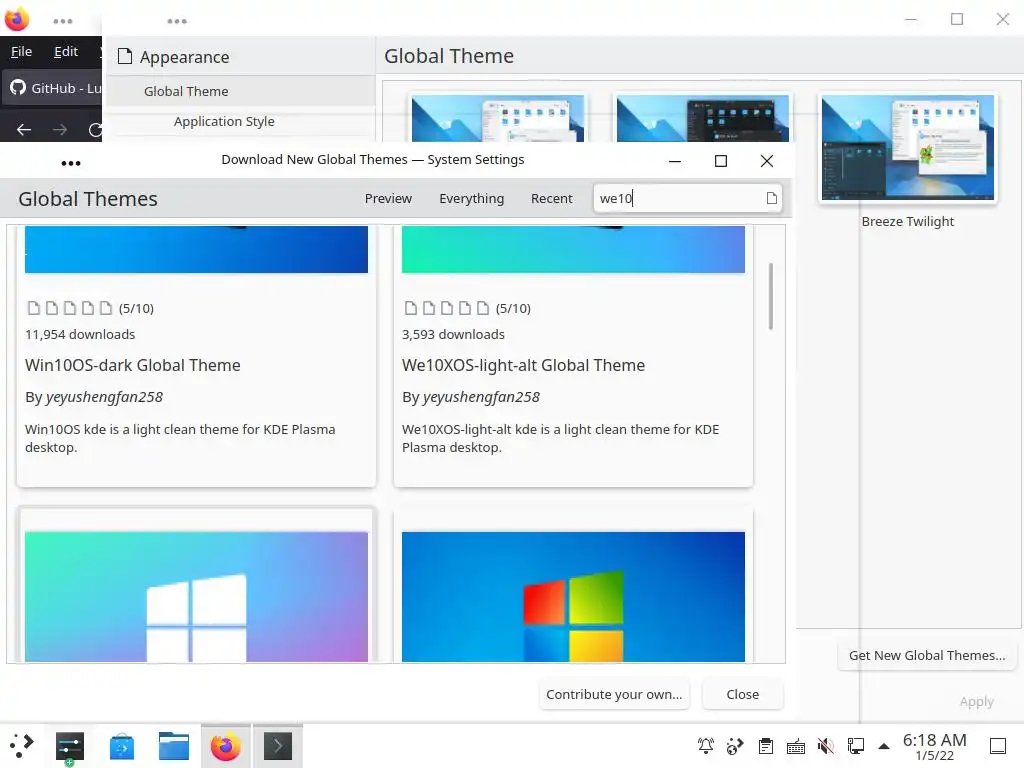Launch Discover store from the taskbar
The width and height of the screenshot is (1024, 768).
point(121,746)
